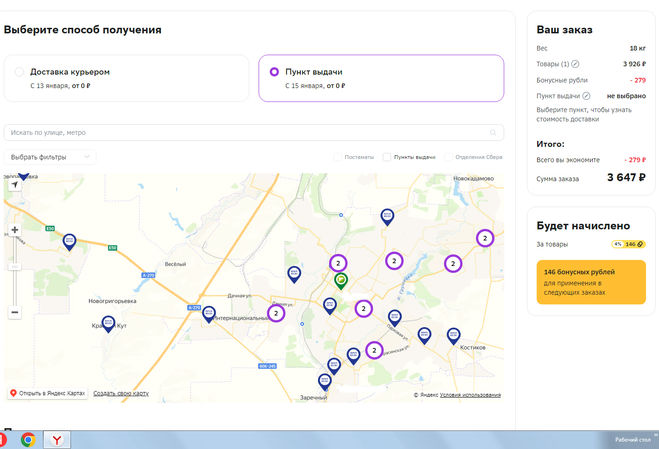Expand the Выбрать фильтры dropdown
The width and height of the screenshot is (659, 449).
click(50, 157)
